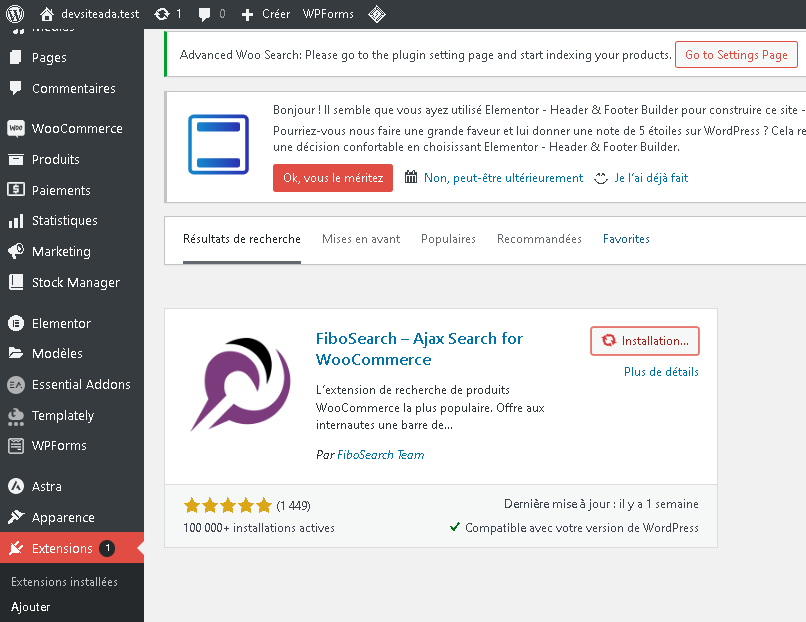Image resolution: width=806 pixels, height=622 pixels.
Task: Switch to the Favorites tab
Action: (x=626, y=239)
